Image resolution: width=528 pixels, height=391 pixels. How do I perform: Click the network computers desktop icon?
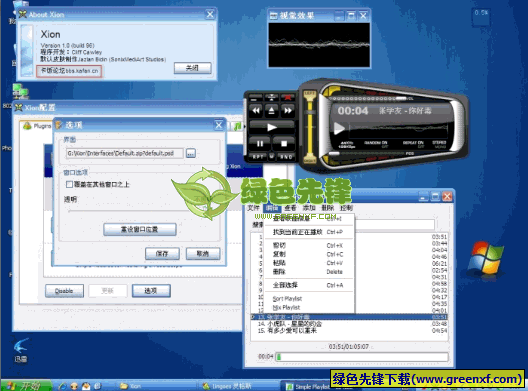point(20,91)
